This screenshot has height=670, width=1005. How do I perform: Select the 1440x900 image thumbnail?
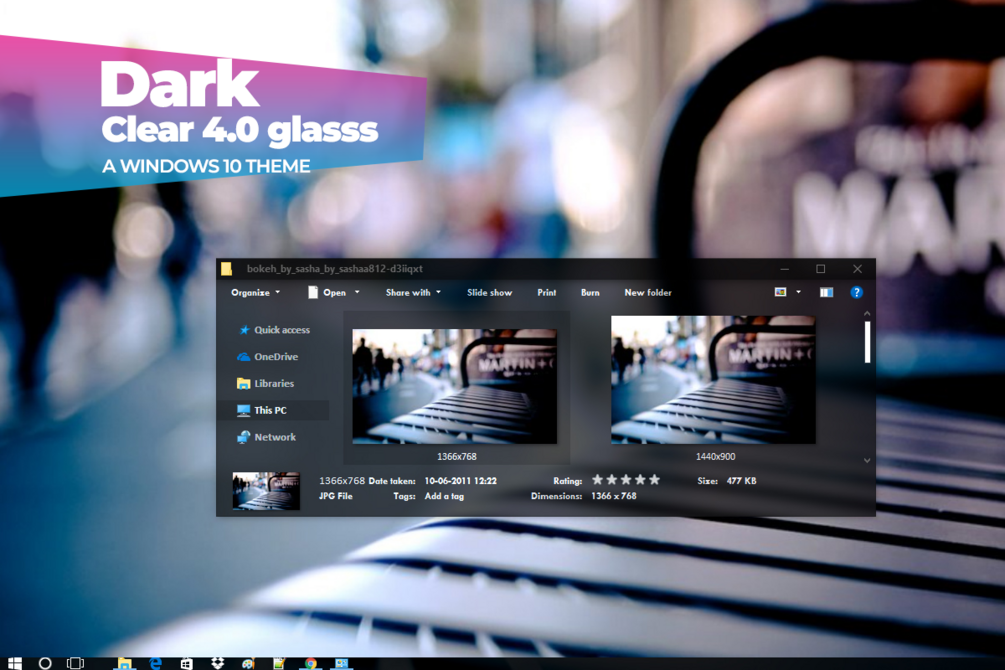coord(713,380)
